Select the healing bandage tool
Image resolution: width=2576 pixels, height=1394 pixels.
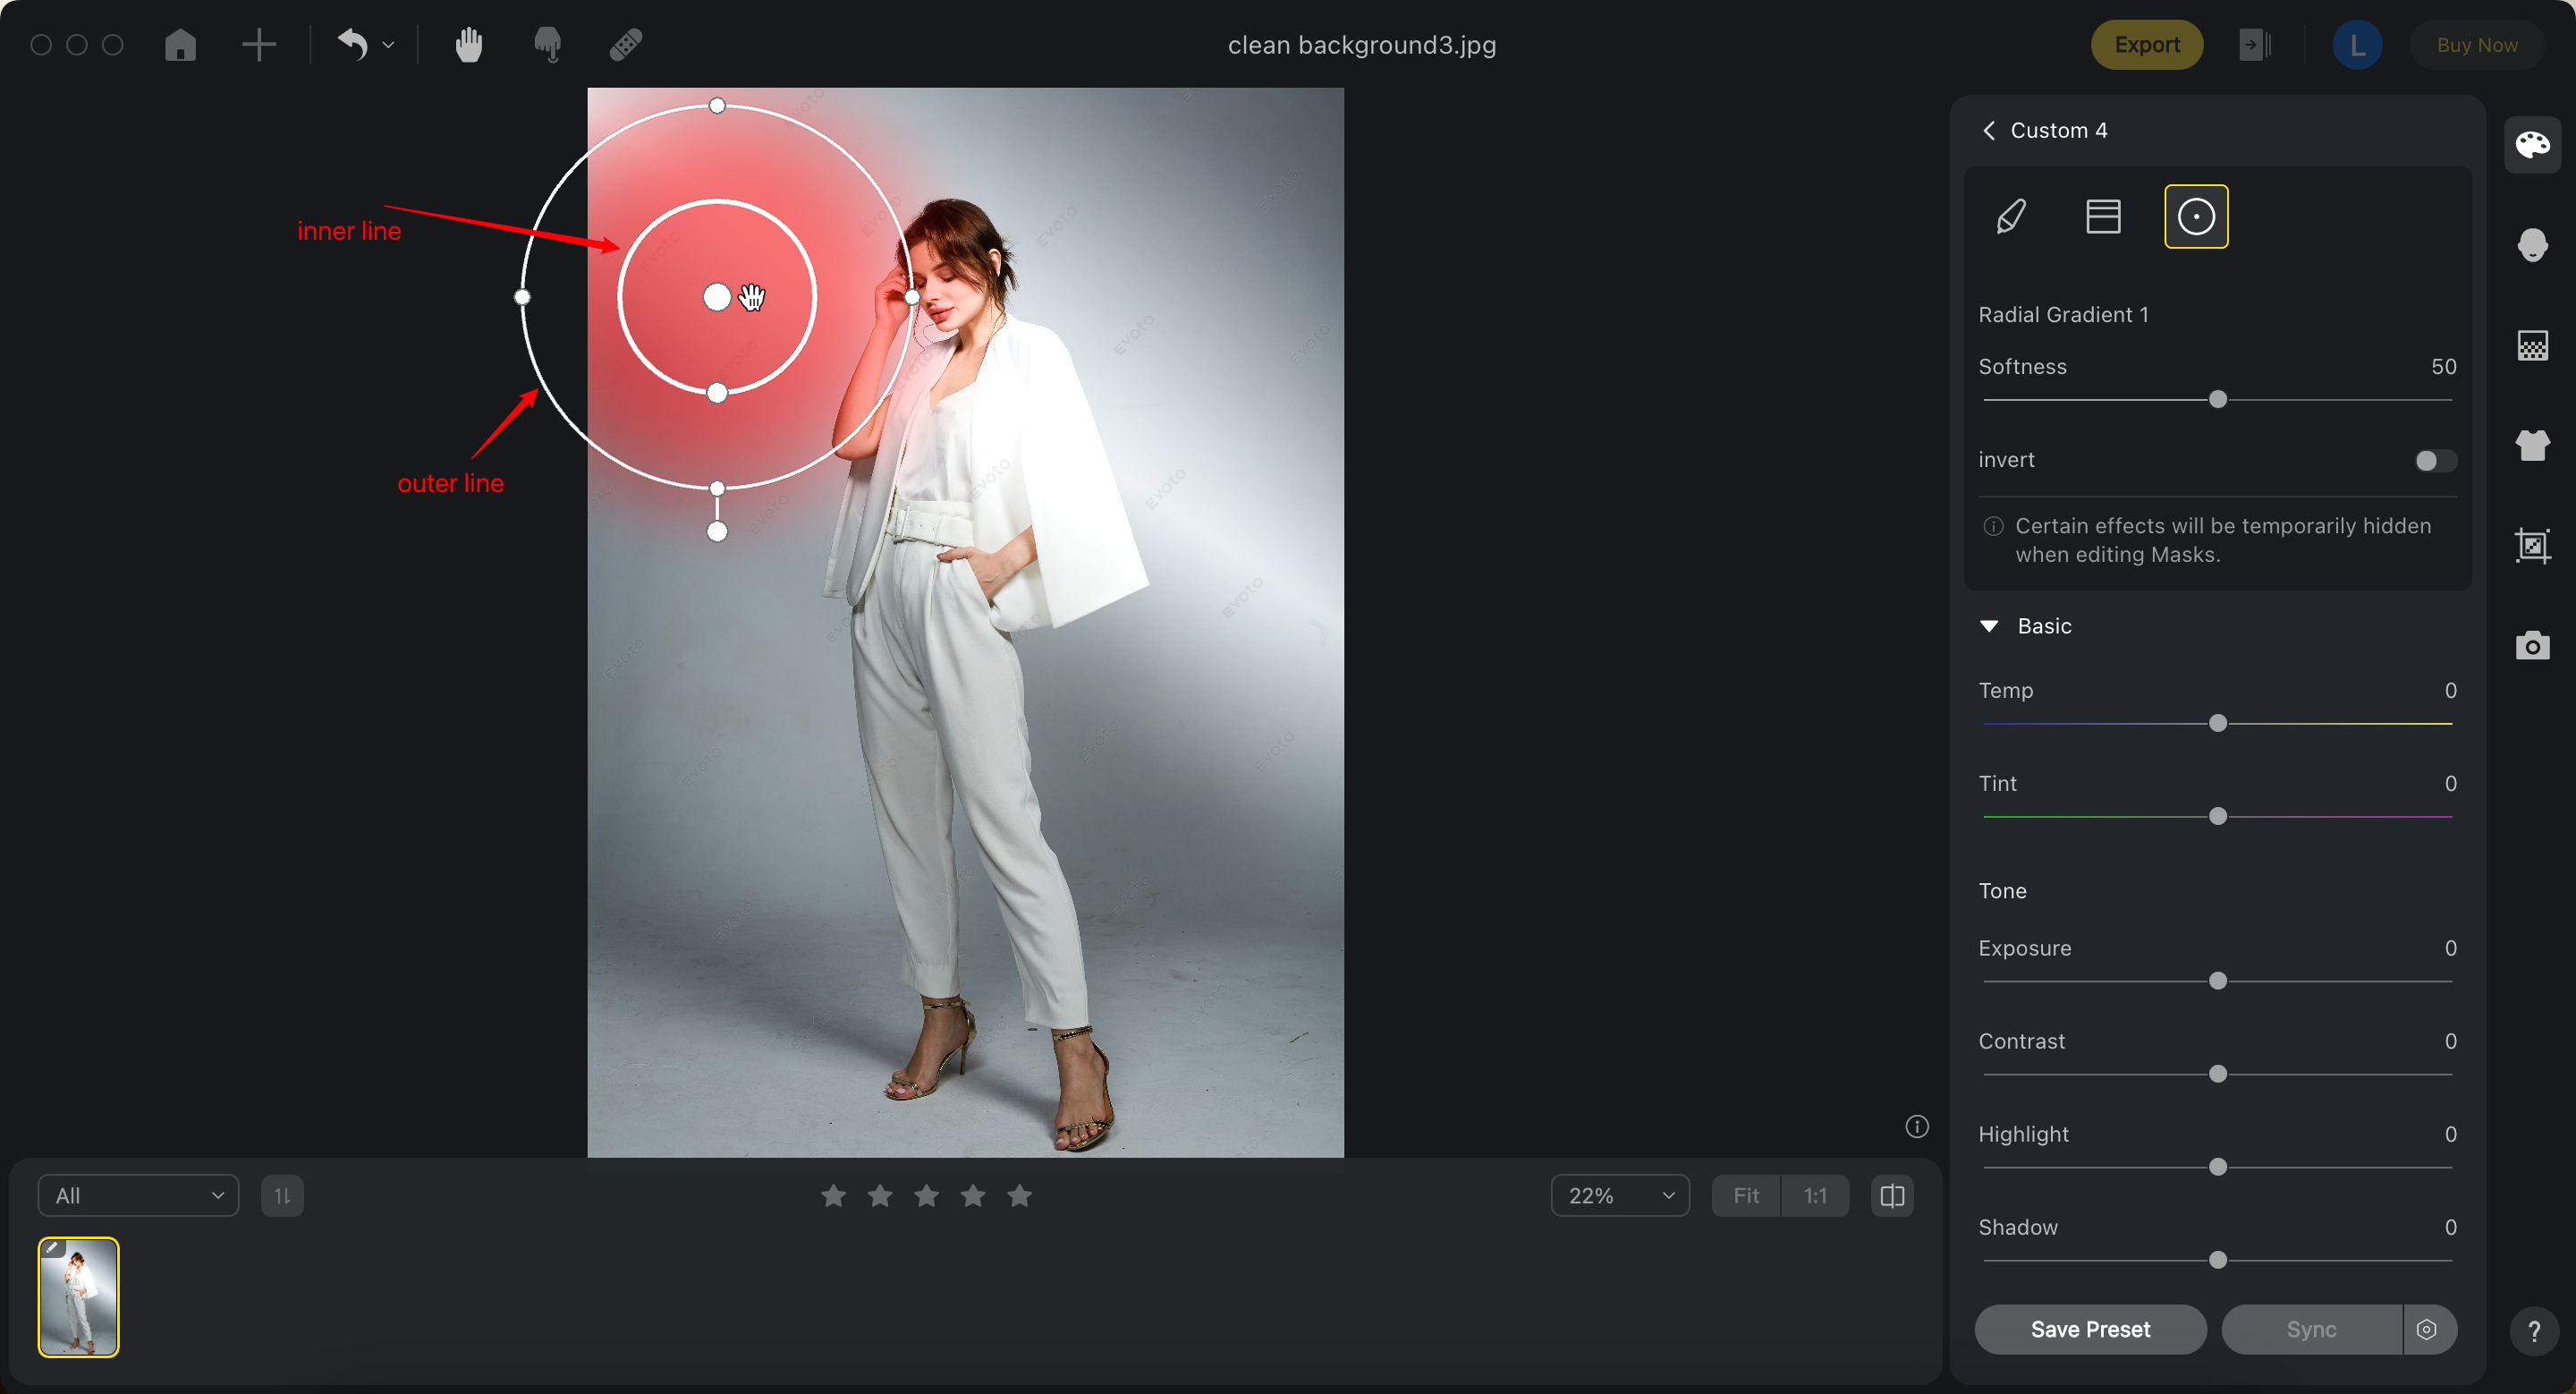626,45
